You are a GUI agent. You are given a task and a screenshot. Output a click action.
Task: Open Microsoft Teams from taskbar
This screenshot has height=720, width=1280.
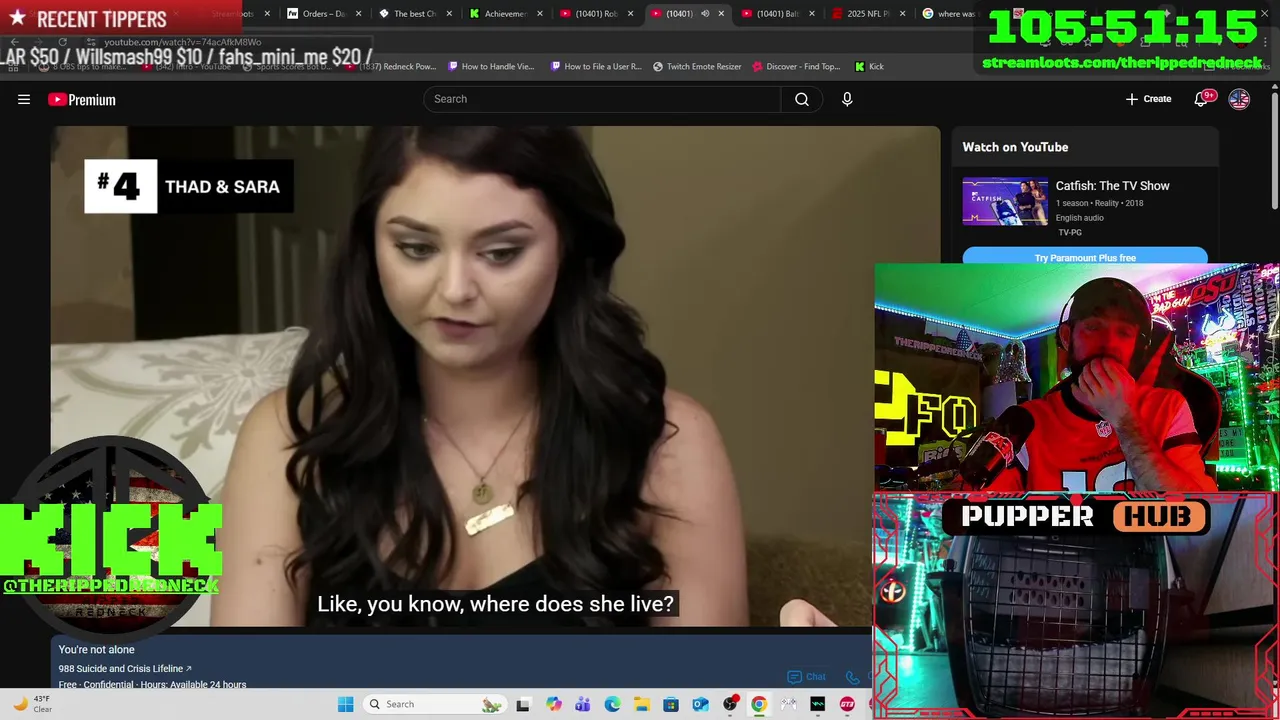pyautogui.click(x=582, y=704)
